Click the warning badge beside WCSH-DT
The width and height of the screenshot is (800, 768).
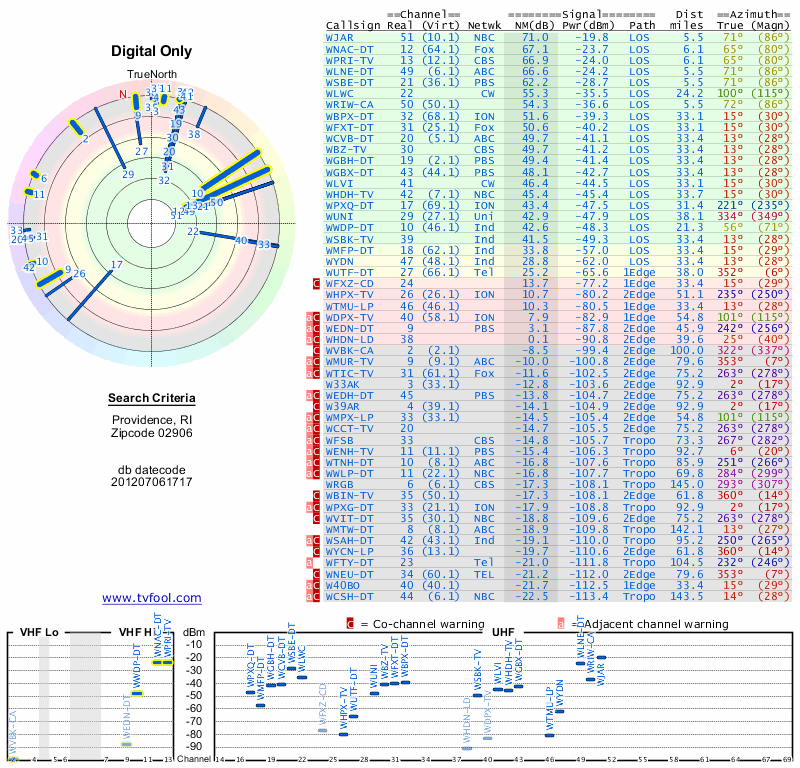point(313,597)
